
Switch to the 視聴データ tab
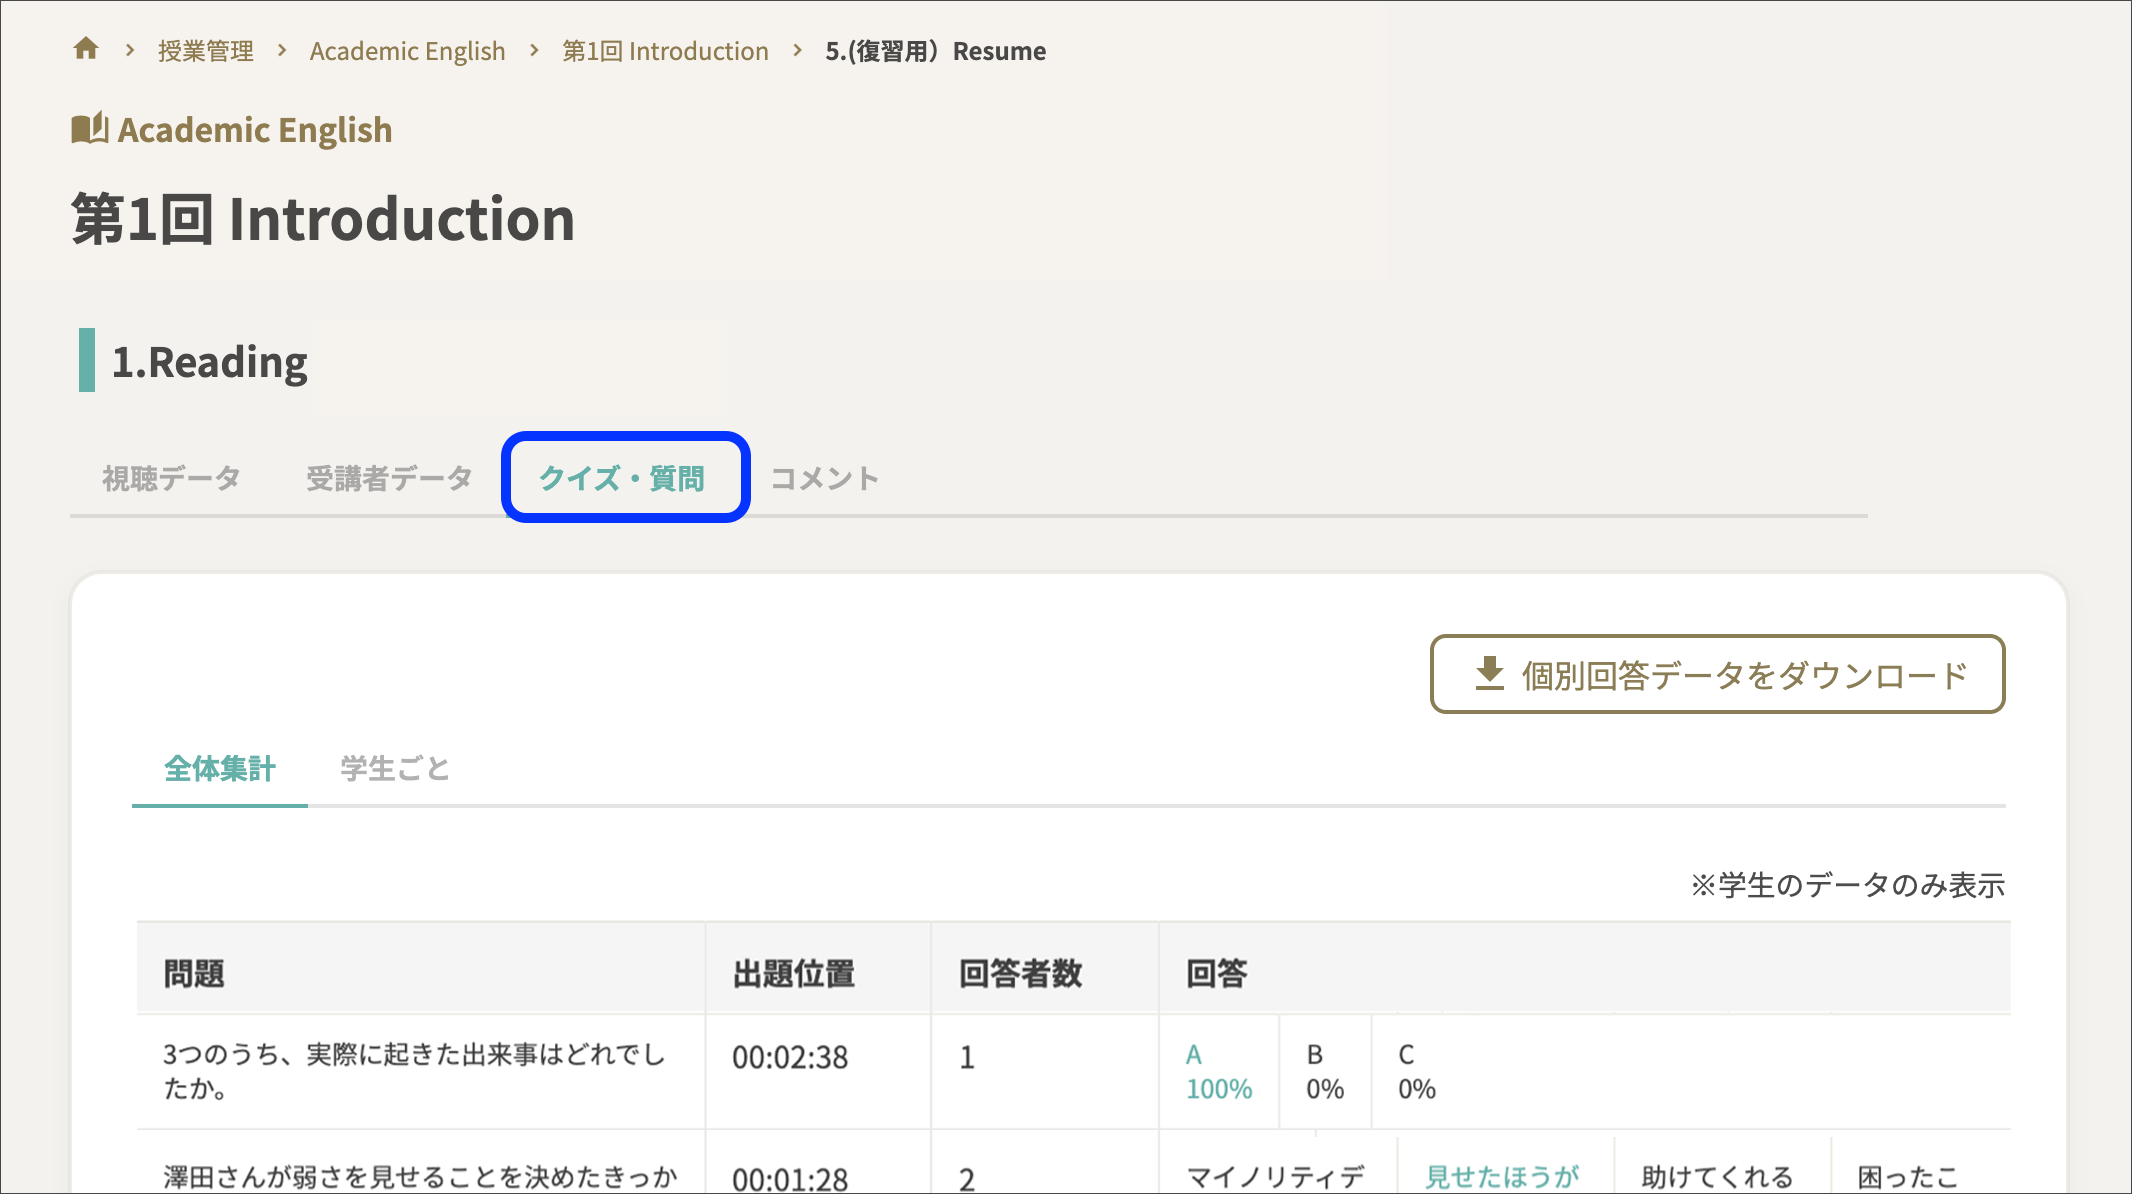171,478
